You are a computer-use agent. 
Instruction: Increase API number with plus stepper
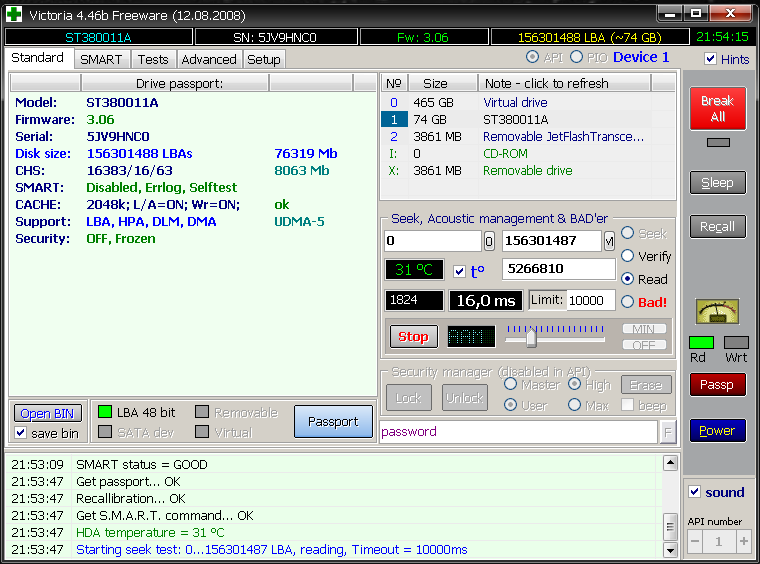[x=743, y=542]
